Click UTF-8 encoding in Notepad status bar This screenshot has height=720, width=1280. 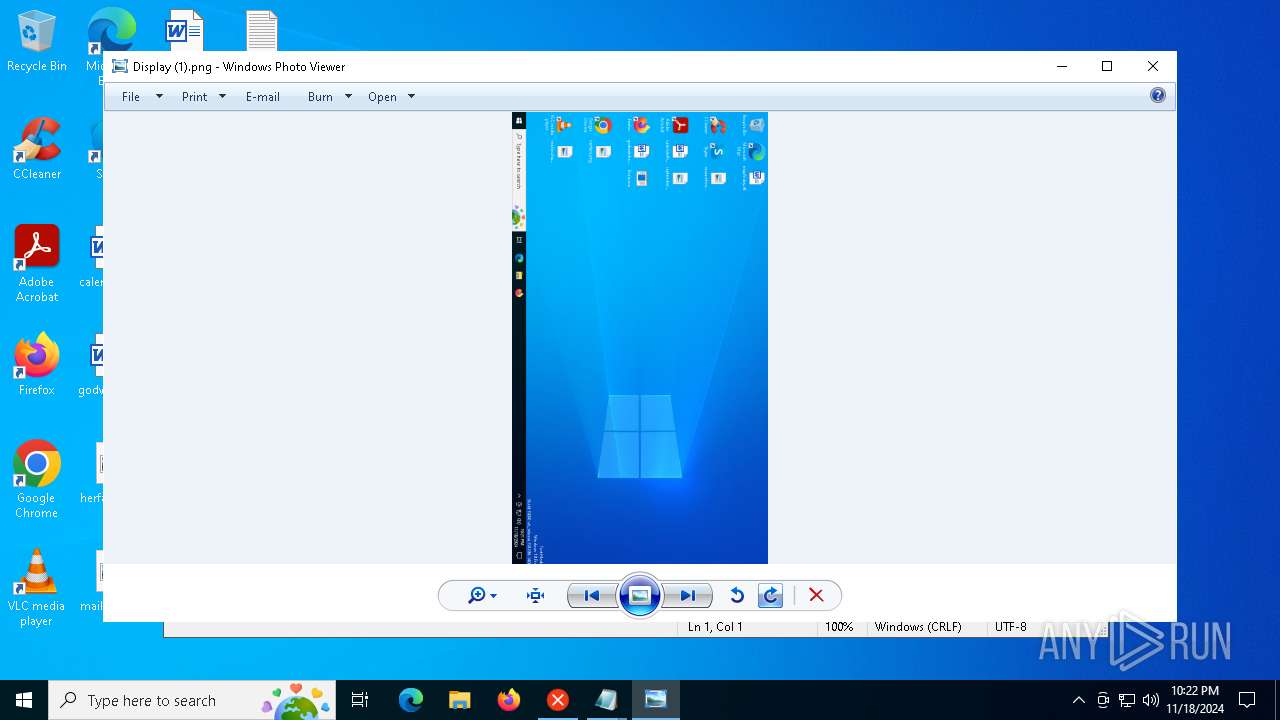(x=1010, y=627)
